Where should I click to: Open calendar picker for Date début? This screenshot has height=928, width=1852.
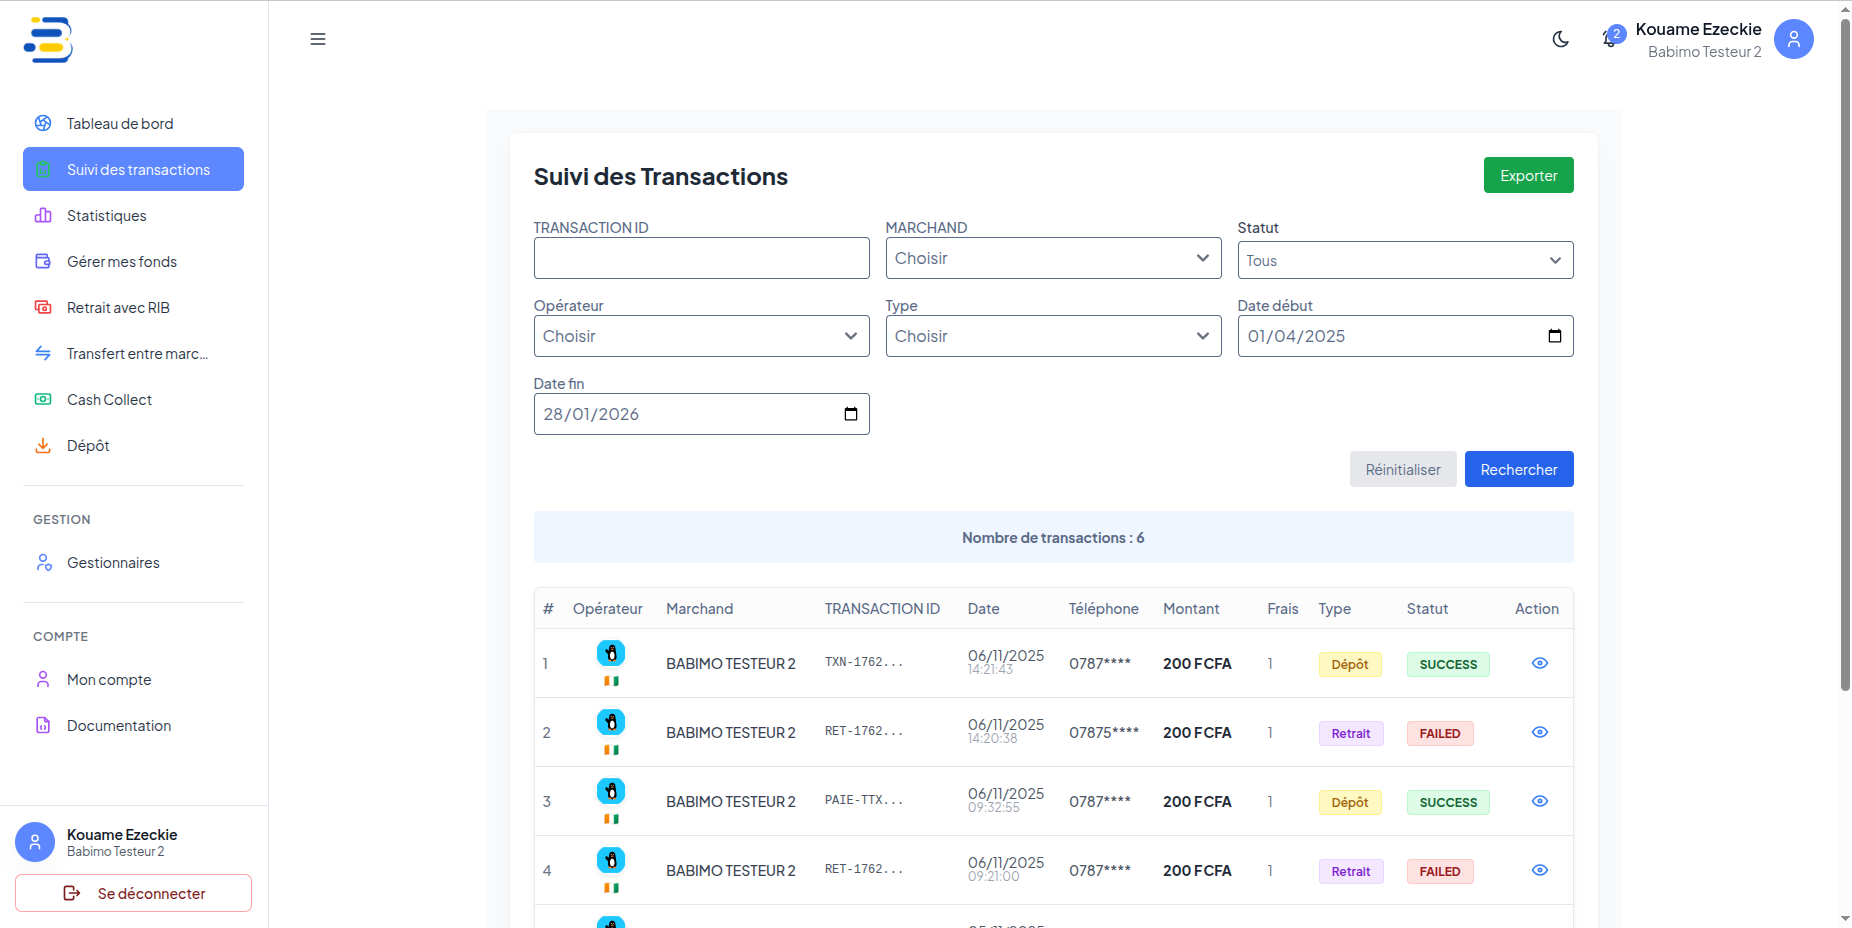point(1554,336)
